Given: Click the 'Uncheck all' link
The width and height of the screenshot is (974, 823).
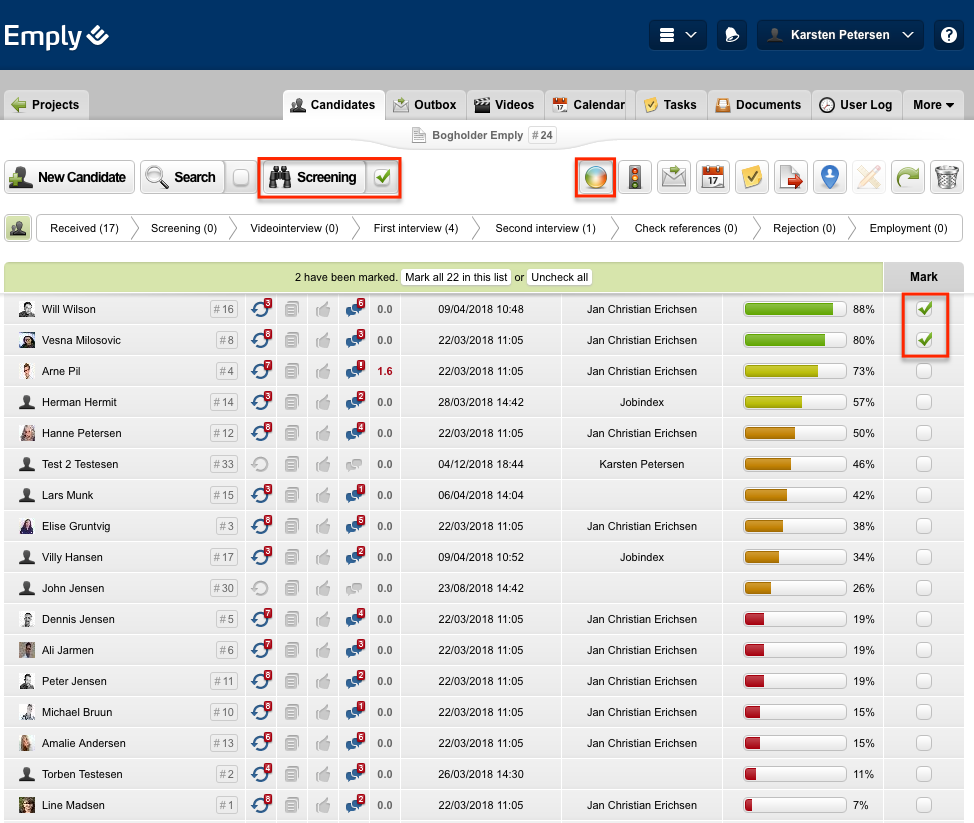Looking at the screenshot, I should pyautogui.click(x=559, y=277).
